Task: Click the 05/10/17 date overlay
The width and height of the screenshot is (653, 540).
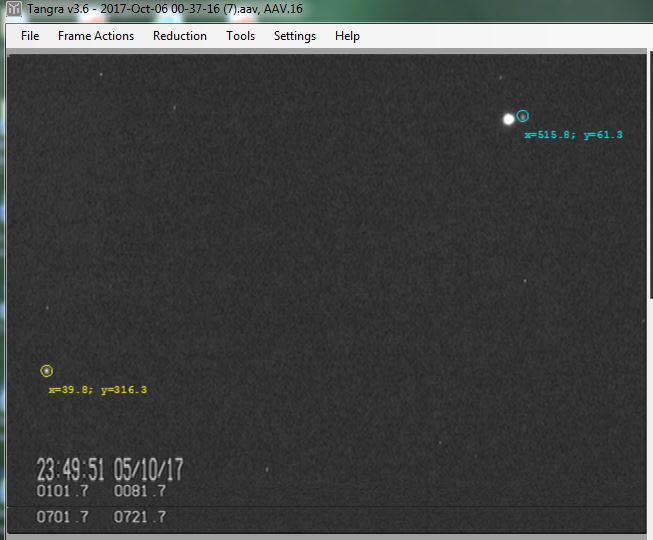Action: coord(148,470)
